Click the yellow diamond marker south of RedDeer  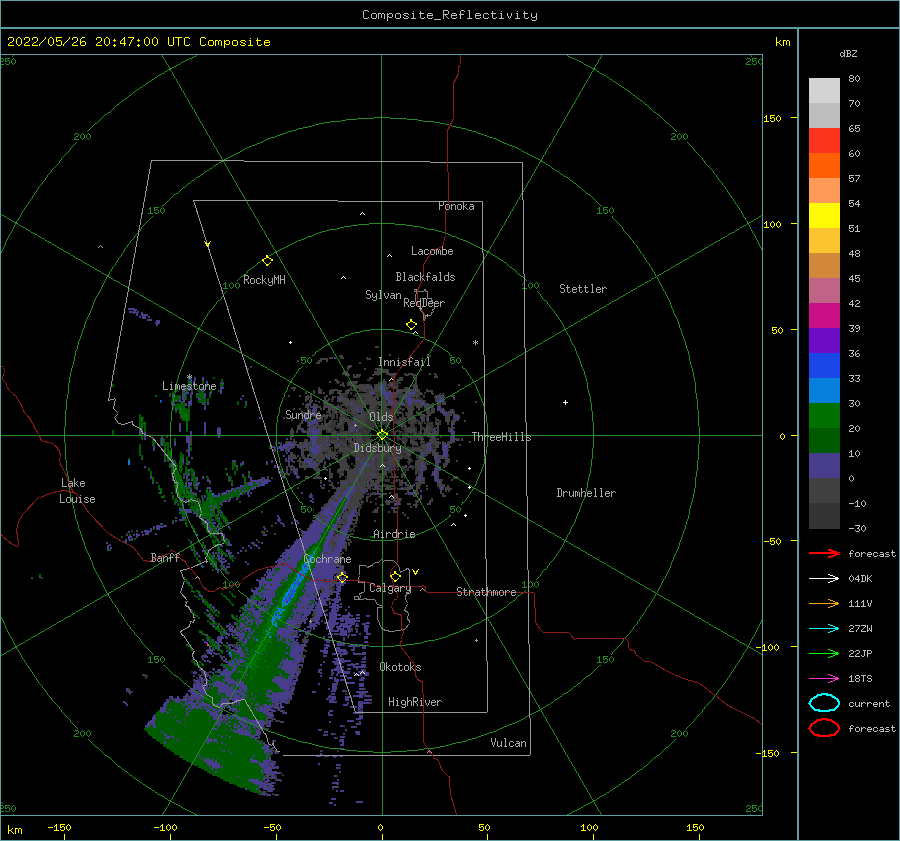[412, 325]
